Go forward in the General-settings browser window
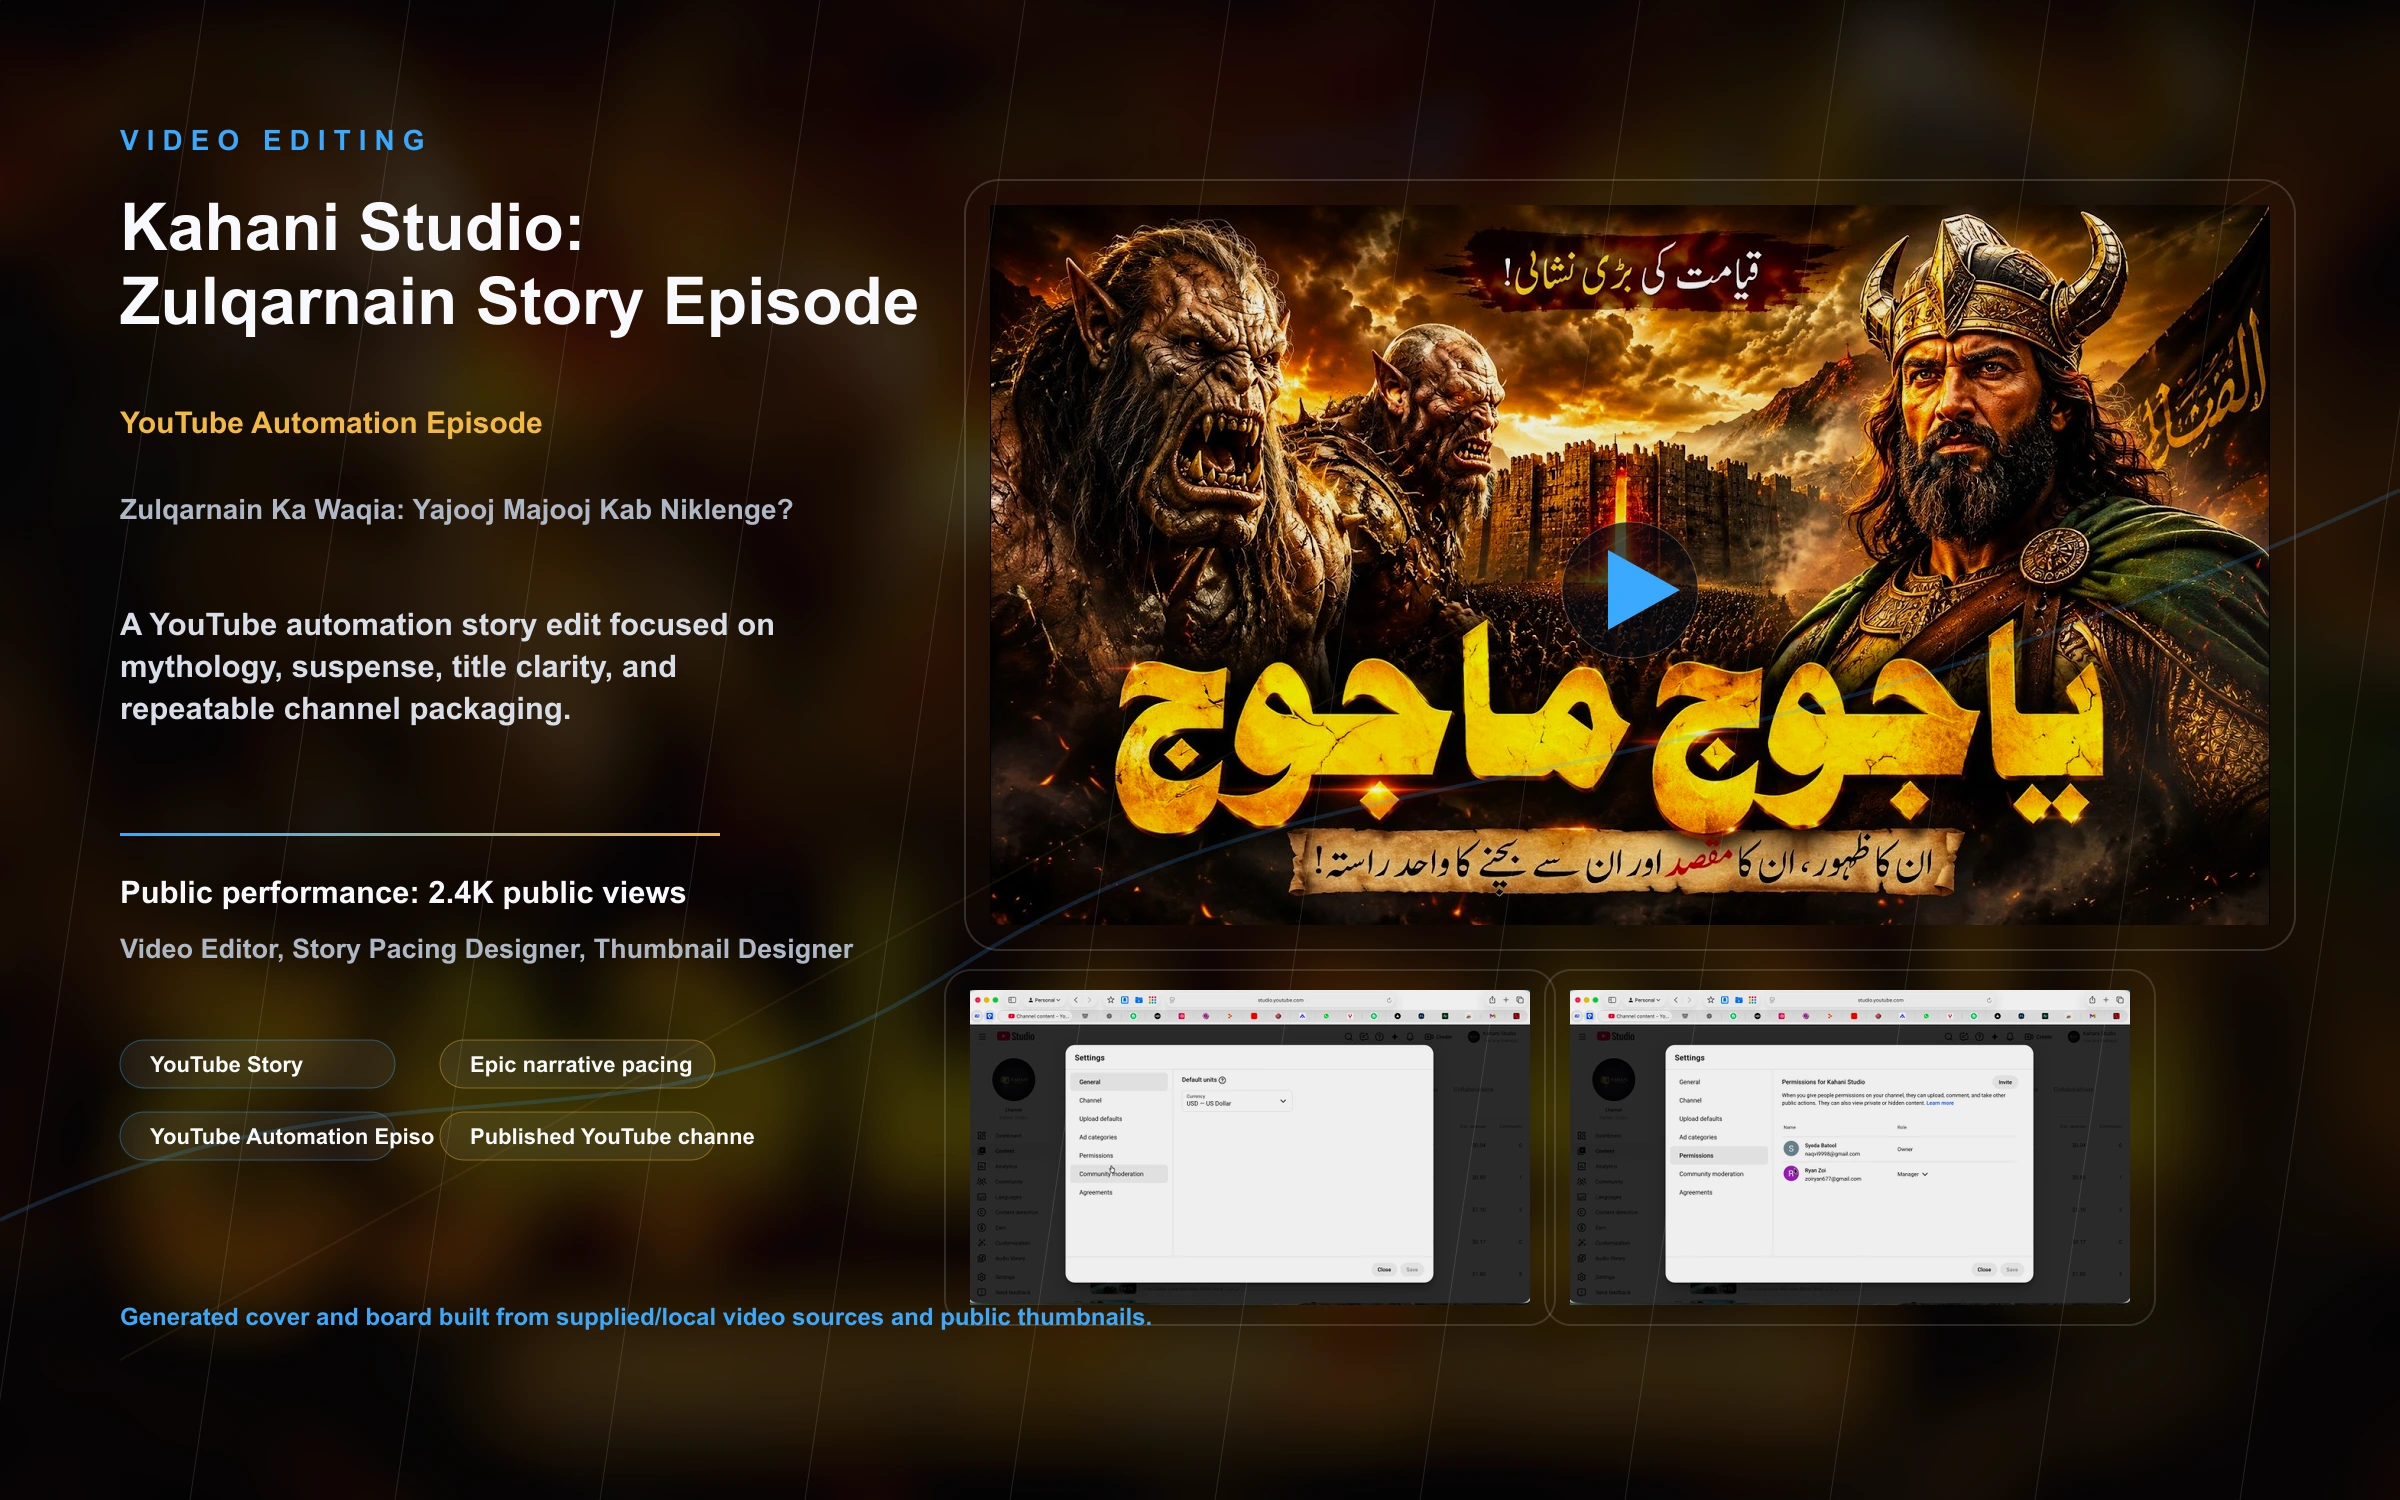The image size is (2400, 1500). pyautogui.click(x=1089, y=1000)
